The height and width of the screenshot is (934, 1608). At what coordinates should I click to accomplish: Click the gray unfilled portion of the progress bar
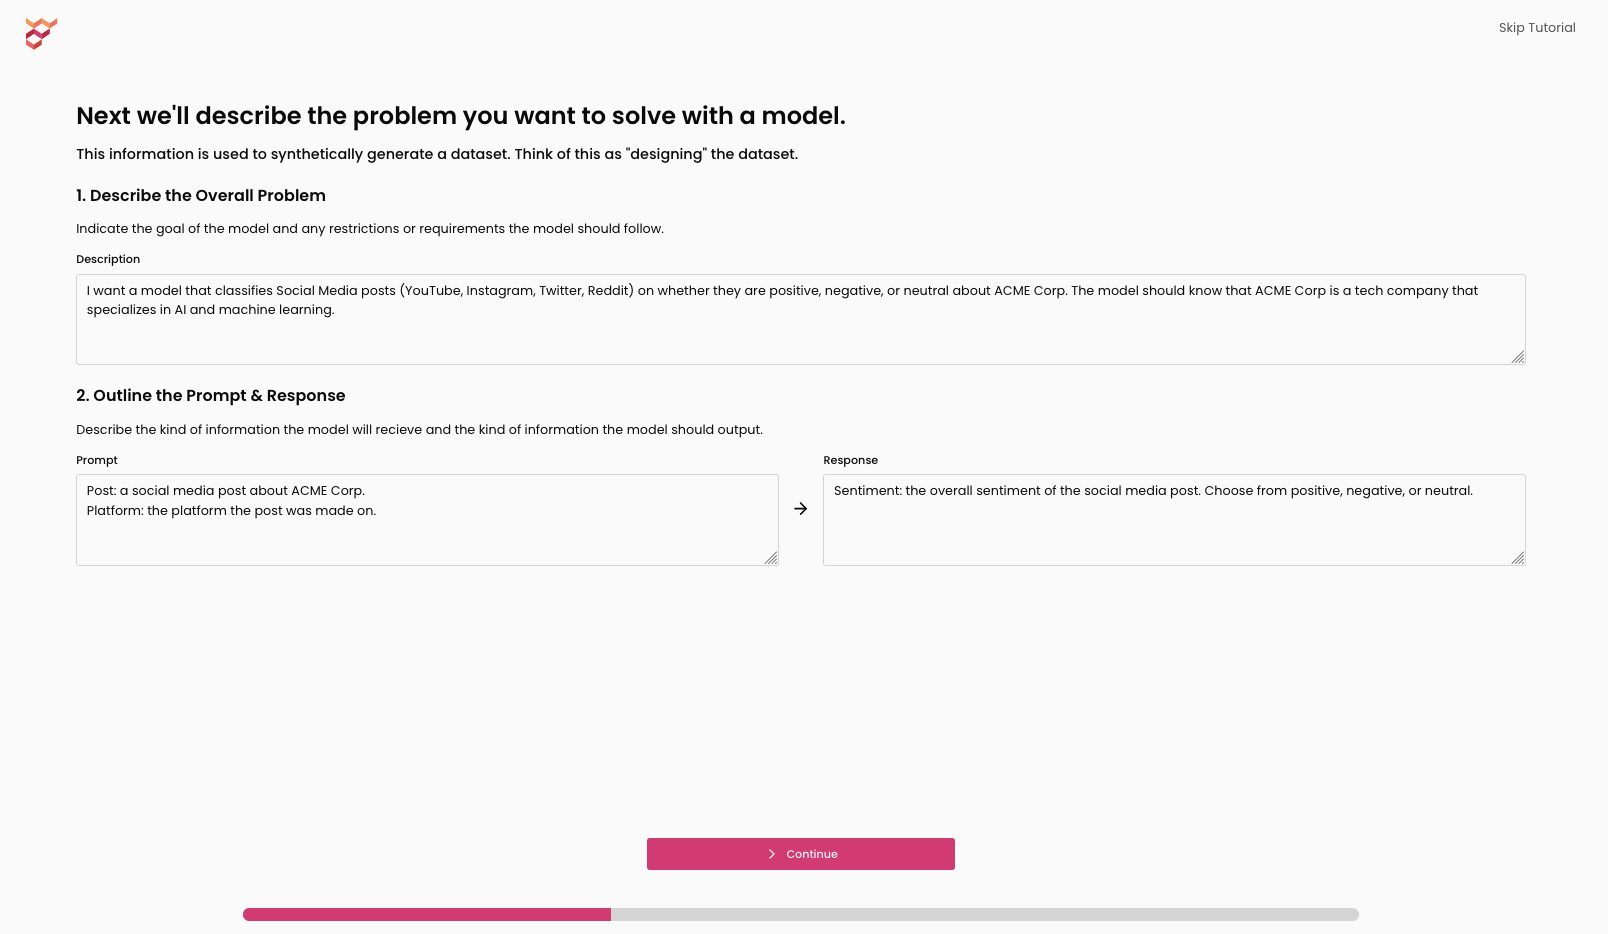(x=984, y=914)
